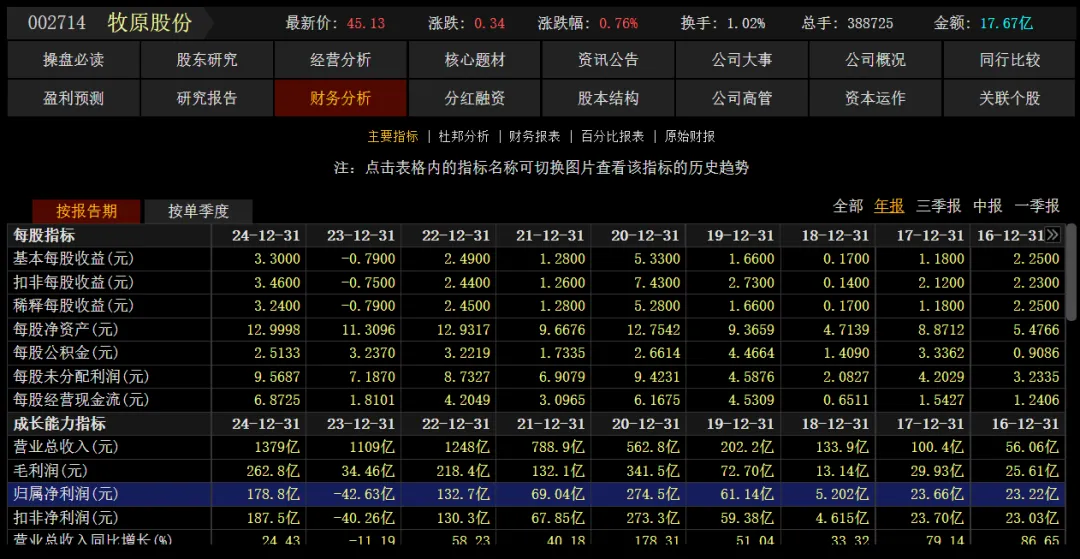Show trend for 每股公积金(元)

pyautogui.click(x=66, y=353)
